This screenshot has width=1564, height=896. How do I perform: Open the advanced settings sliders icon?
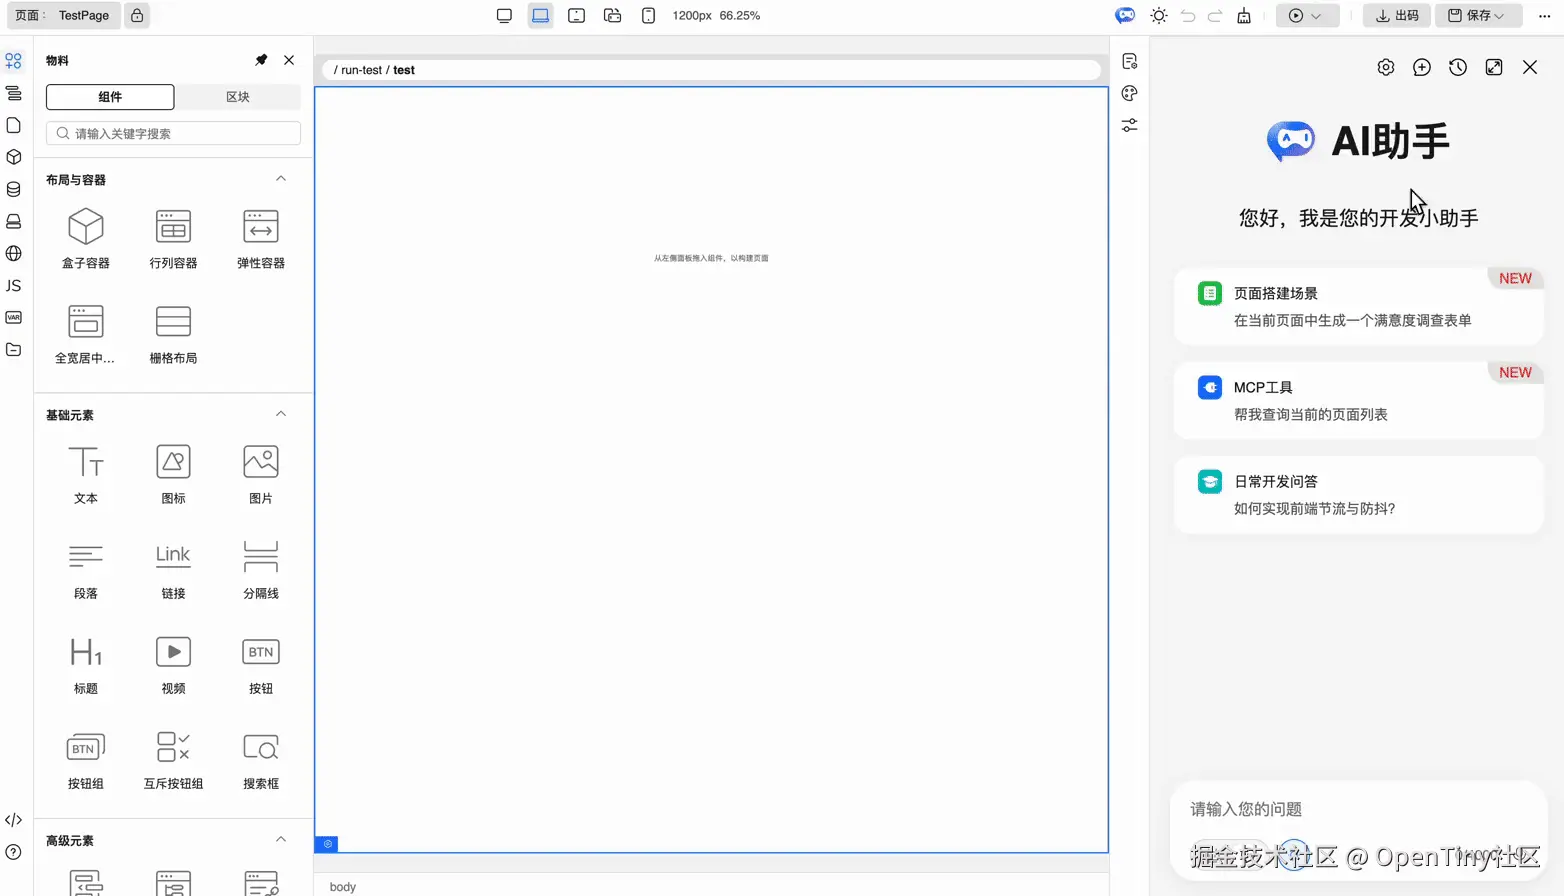click(x=1130, y=125)
